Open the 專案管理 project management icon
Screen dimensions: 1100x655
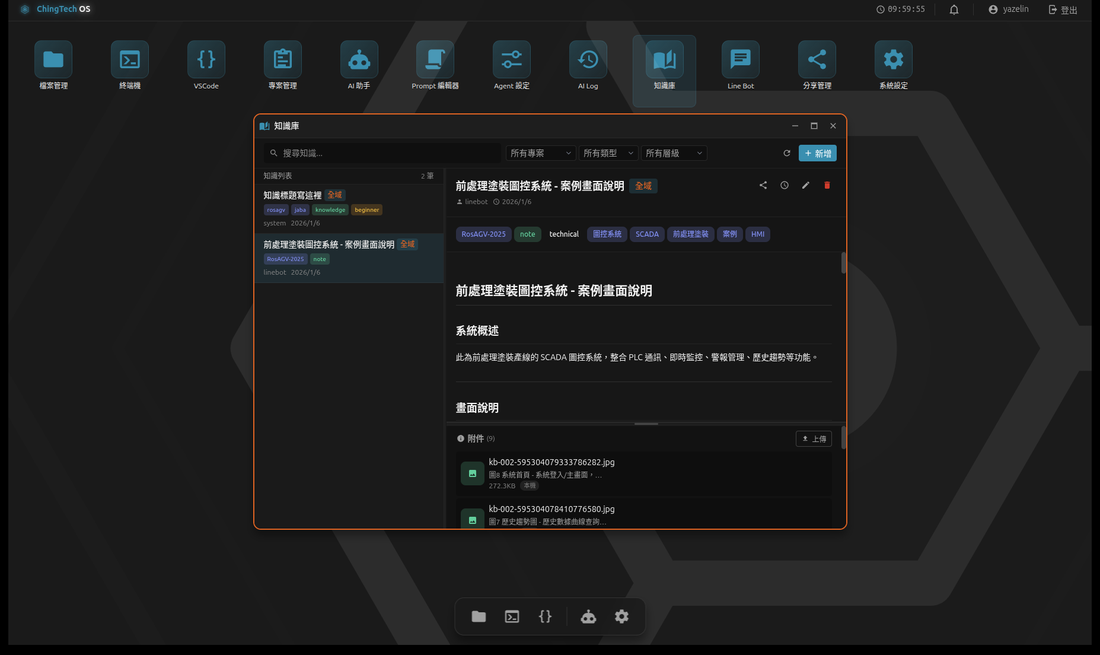[x=283, y=65]
